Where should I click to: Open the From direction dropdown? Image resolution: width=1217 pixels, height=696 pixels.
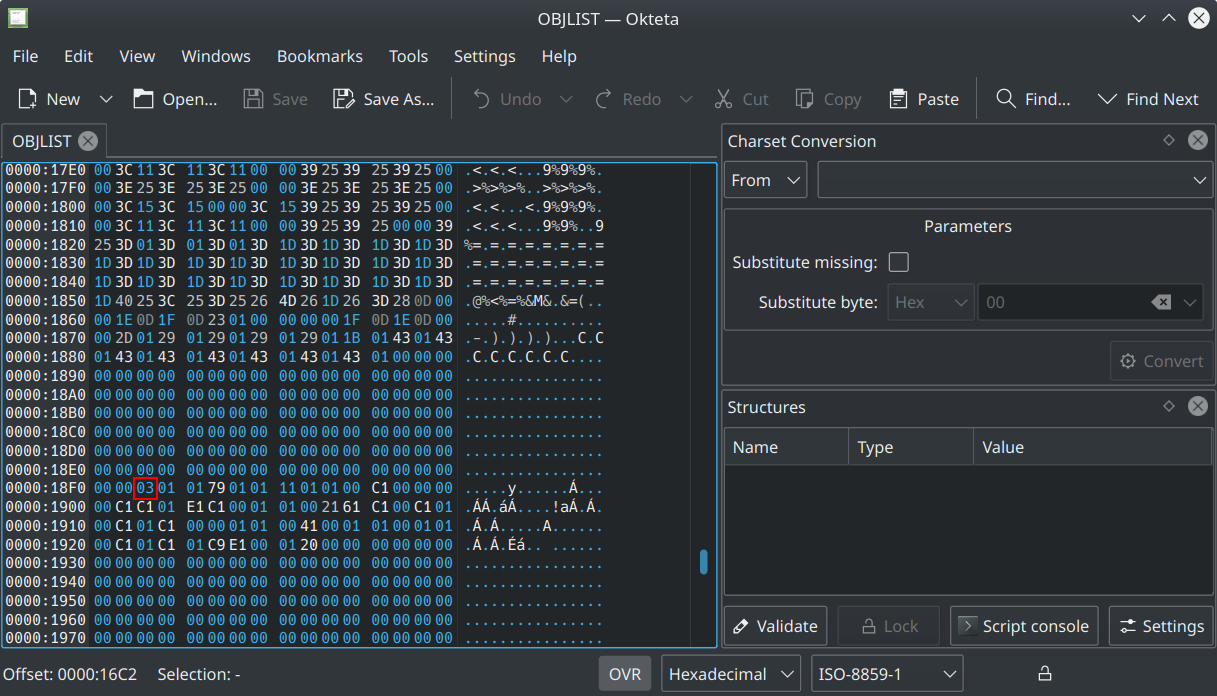tap(765, 180)
